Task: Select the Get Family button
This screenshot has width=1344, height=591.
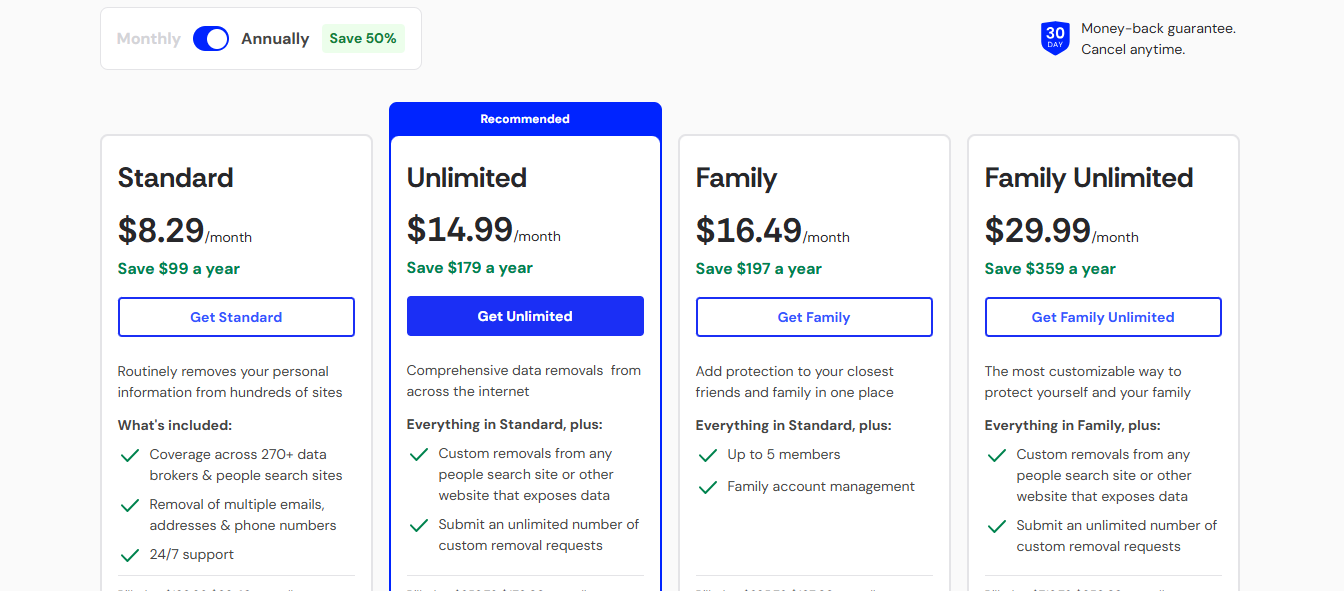Action: [x=814, y=317]
